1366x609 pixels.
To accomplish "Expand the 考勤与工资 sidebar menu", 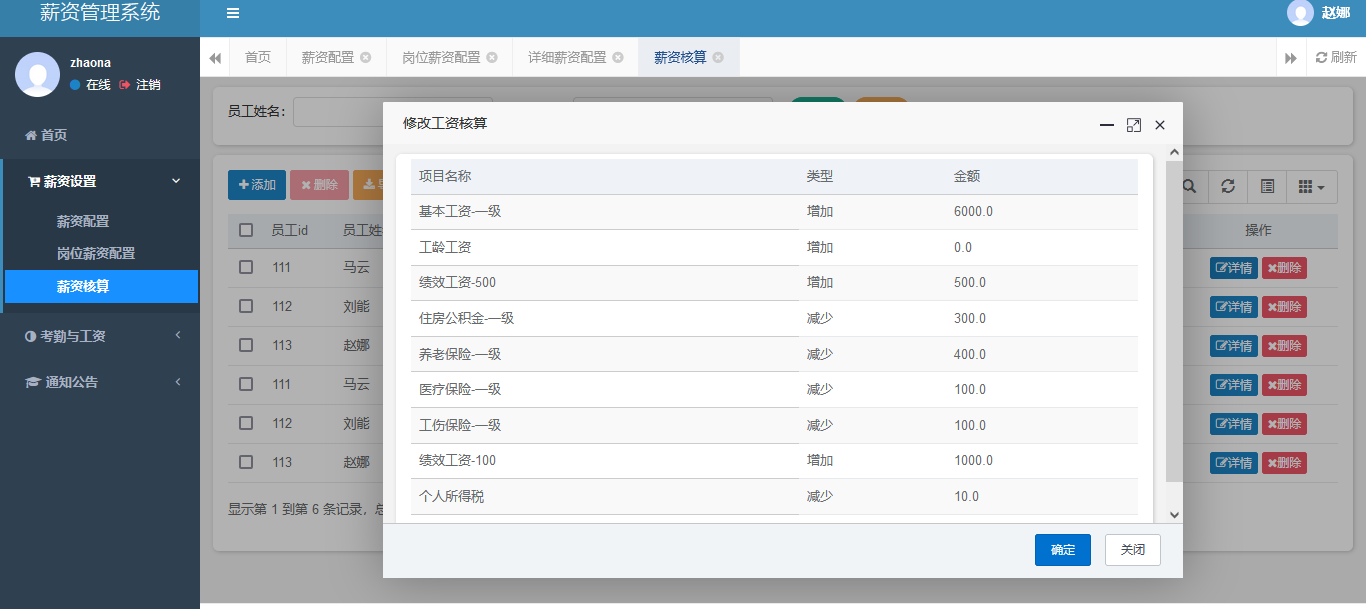I will [100, 336].
